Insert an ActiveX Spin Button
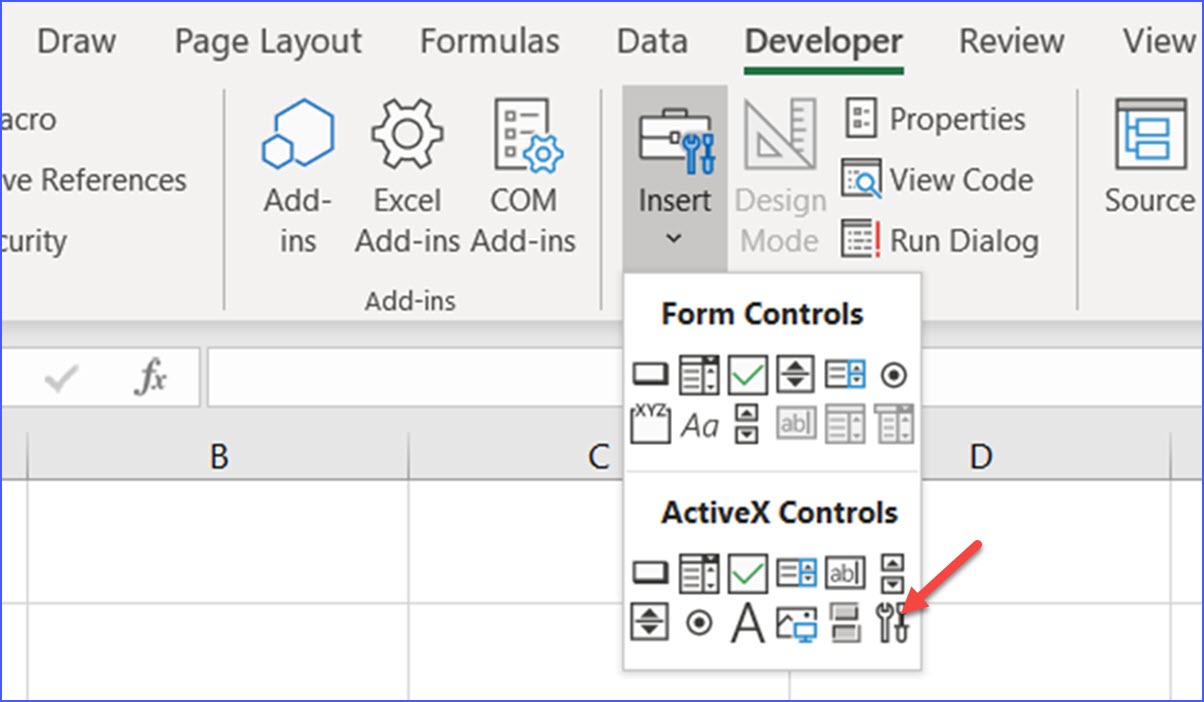This screenshot has width=1204, height=702. click(651, 622)
